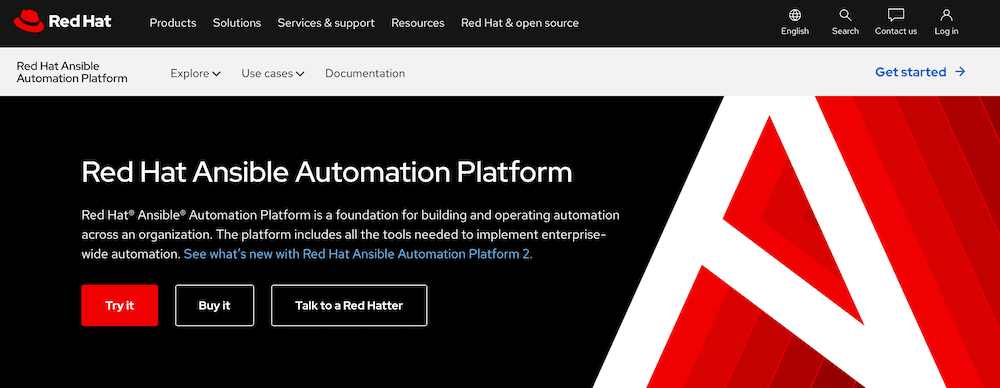Screen dimensions: 1000x388
Task: Open the Resources menu
Action: pyautogui.click(x=418, y=23)
